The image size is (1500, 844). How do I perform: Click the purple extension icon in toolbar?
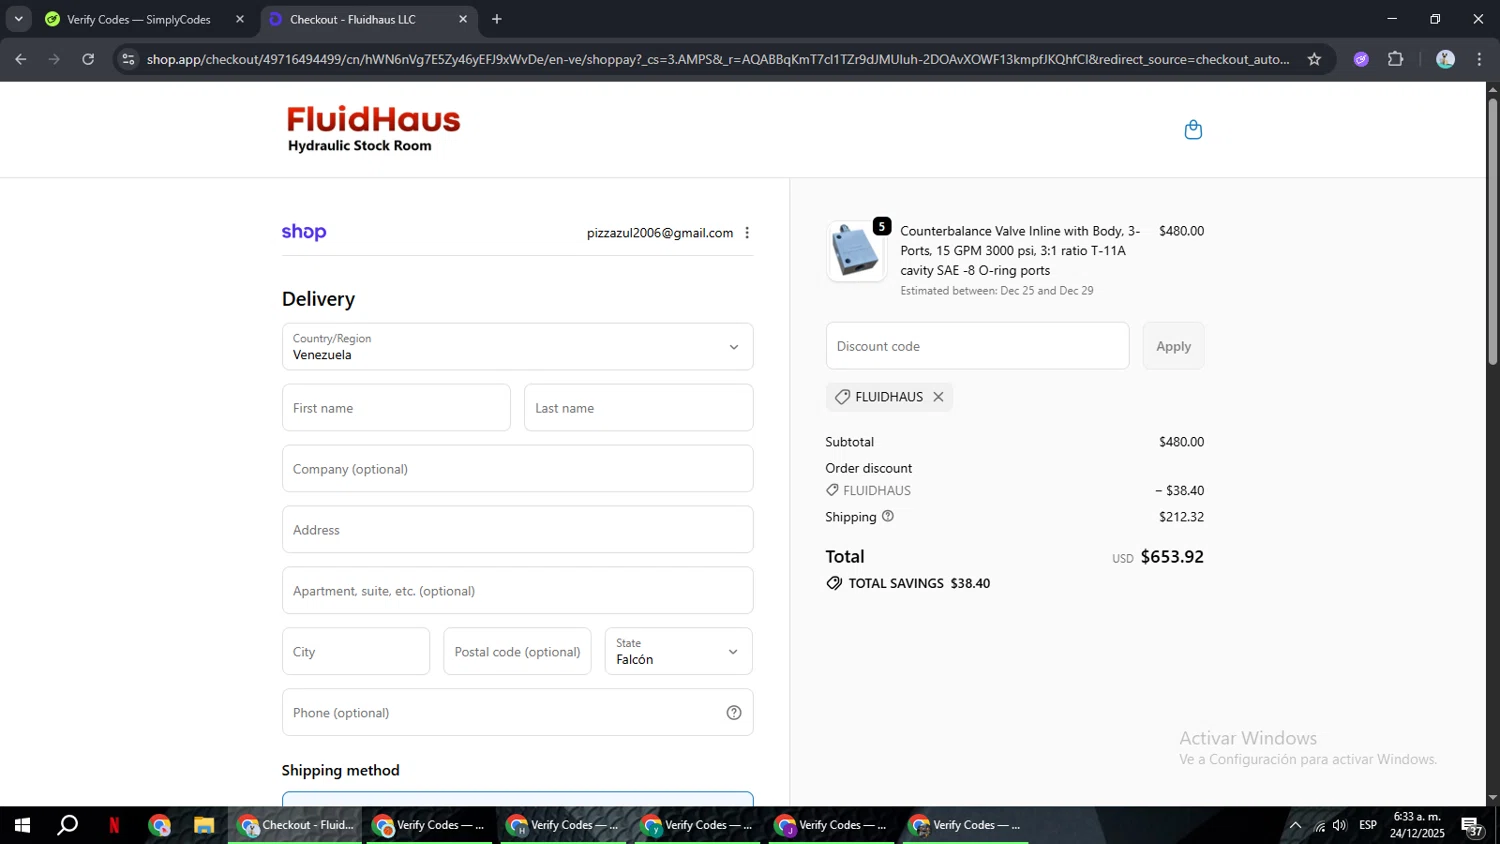pos(1361,59)
